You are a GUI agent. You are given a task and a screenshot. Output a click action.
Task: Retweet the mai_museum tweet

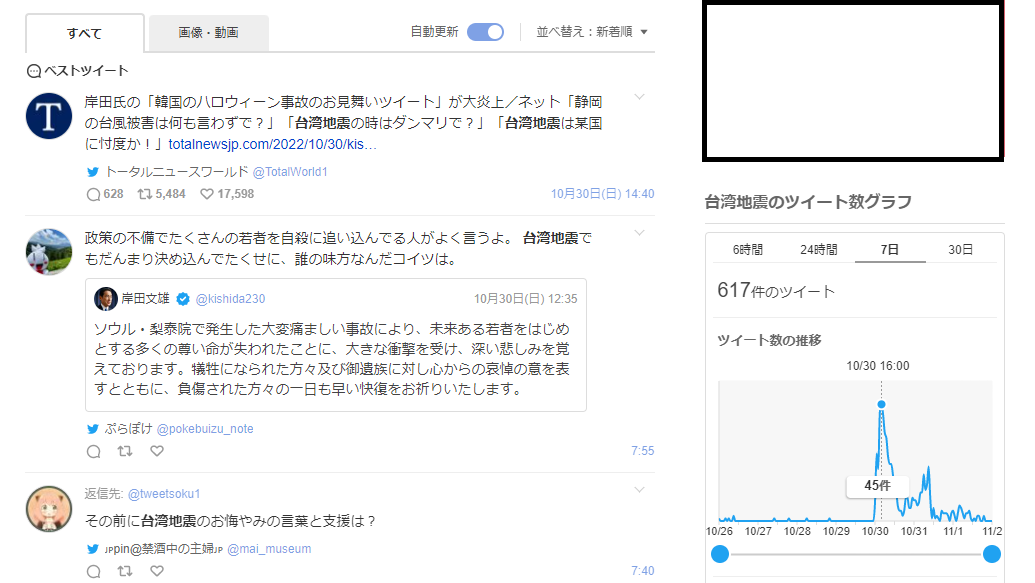pos(125,571)
